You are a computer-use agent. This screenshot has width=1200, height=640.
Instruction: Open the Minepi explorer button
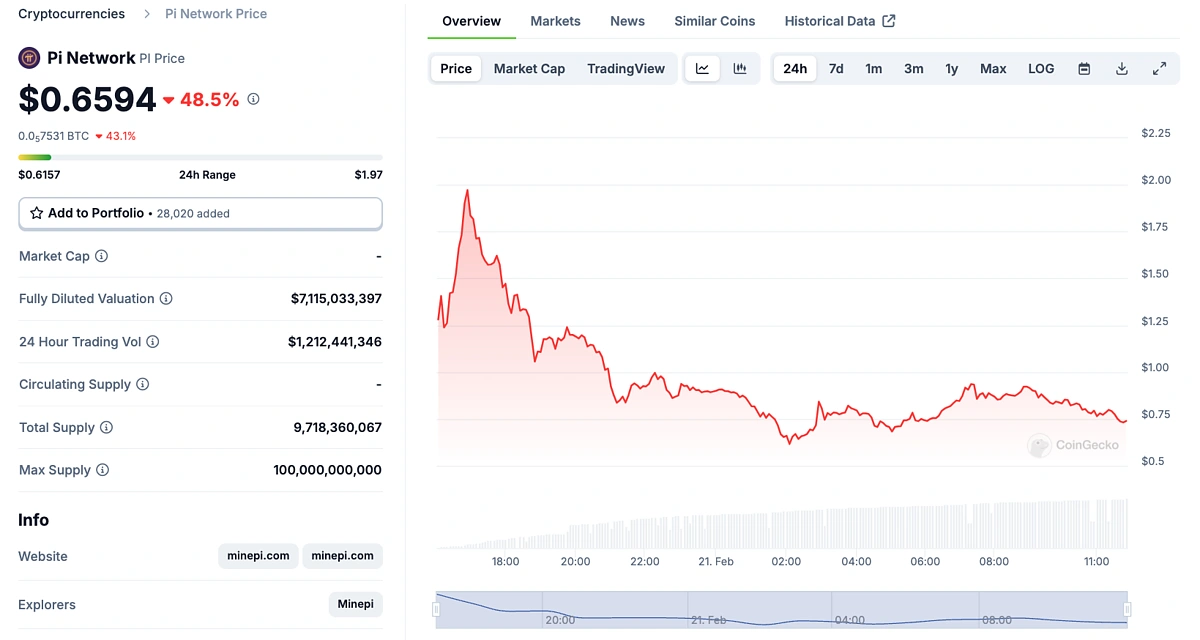[355, 604]
